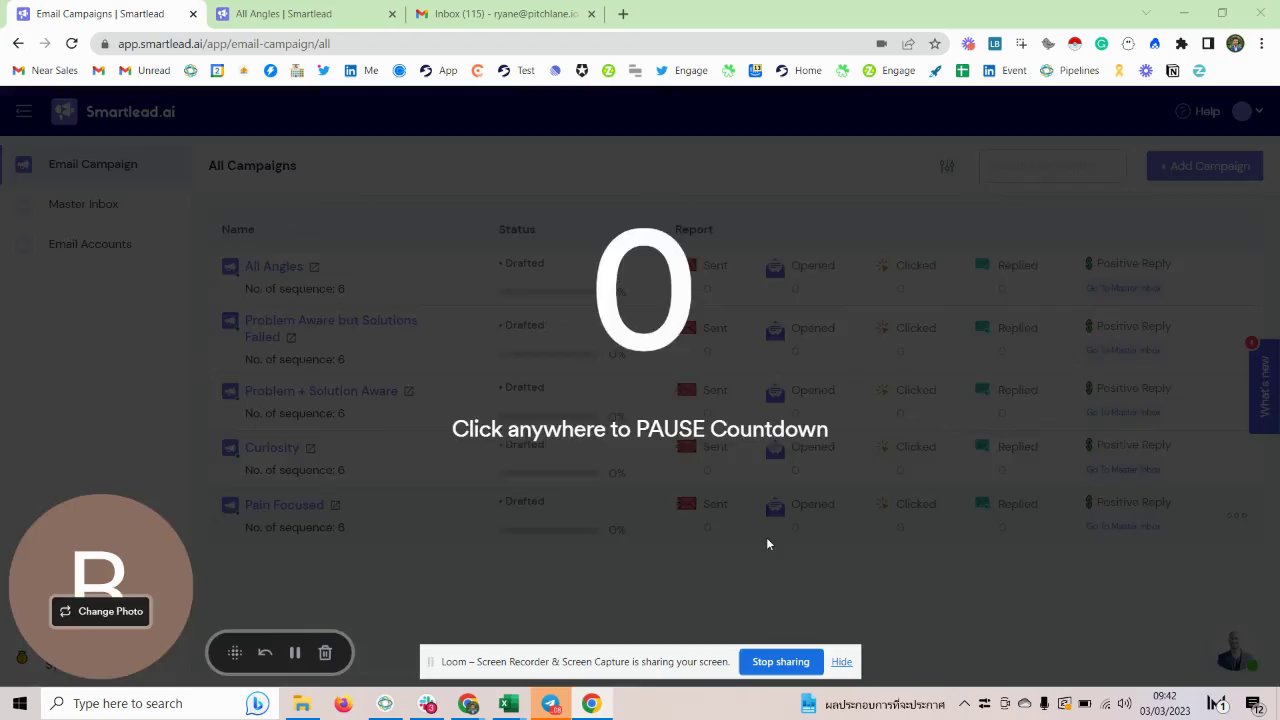
Task: Focus the campaign search field
Action: pos(1052,166)
